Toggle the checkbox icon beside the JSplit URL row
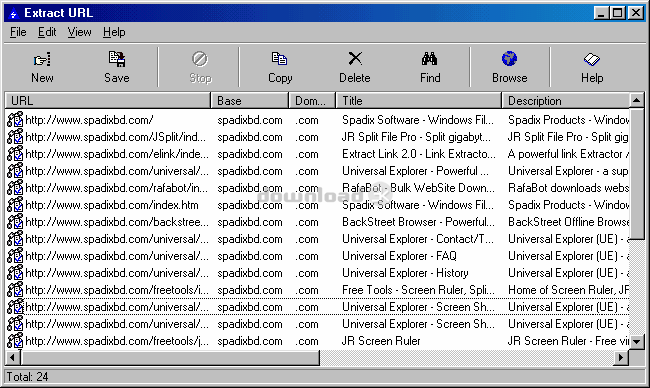The image size is (650, 388). pyautogui.click(x=15, y=137)
